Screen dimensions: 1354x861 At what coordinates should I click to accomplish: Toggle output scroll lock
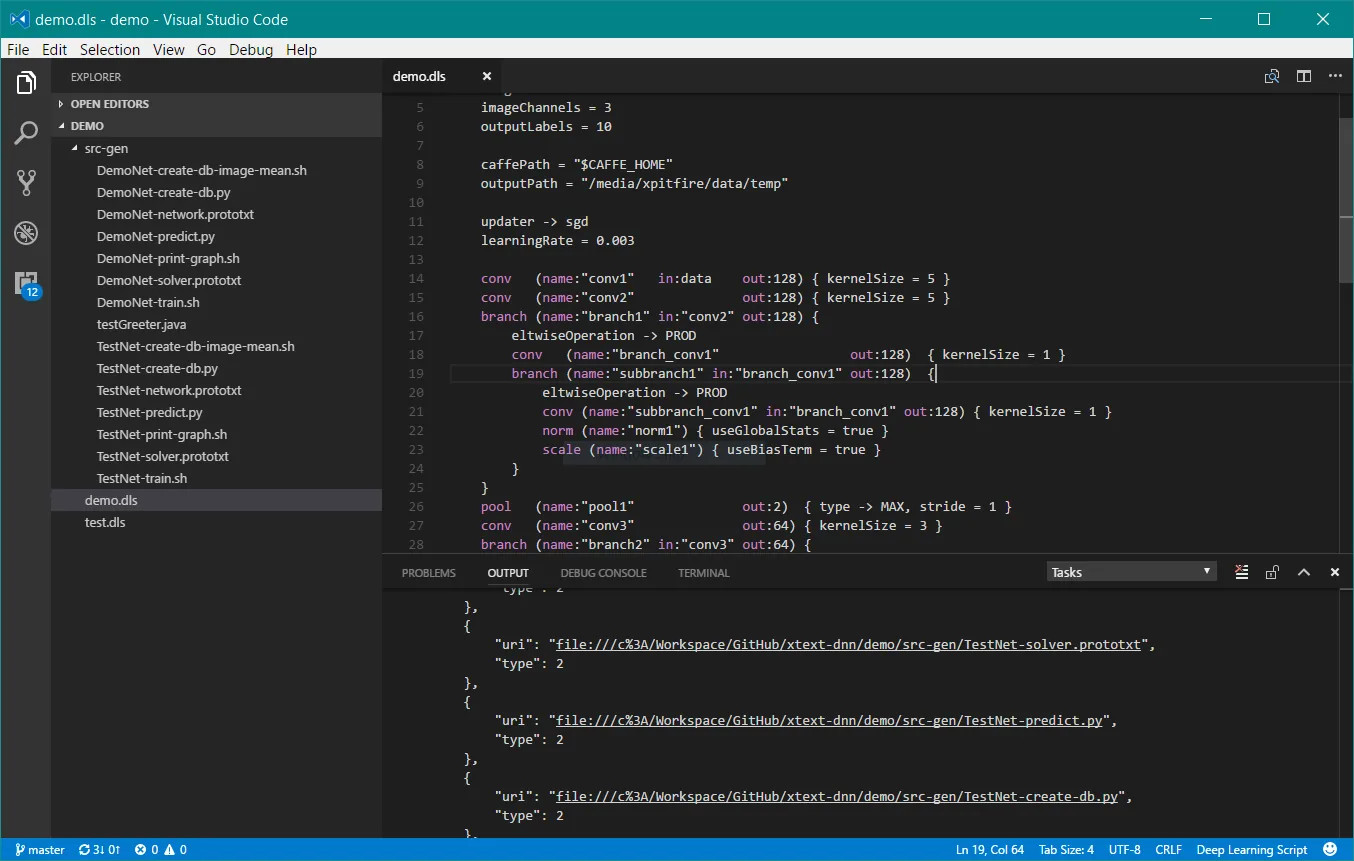coord(1272,572)
